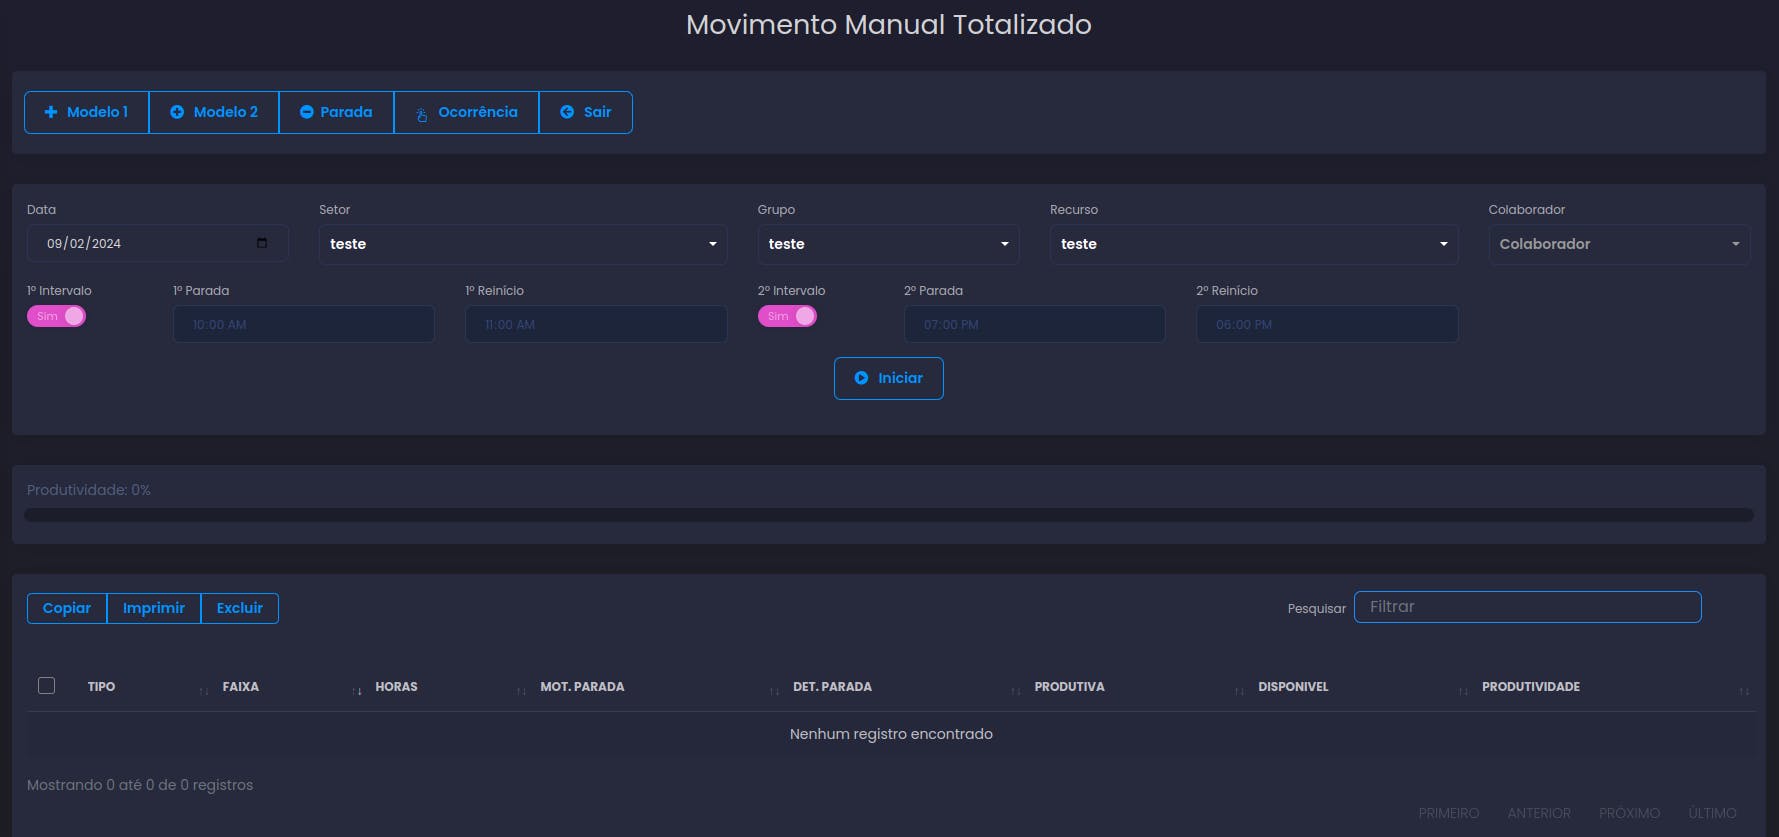Click the Filtrar search input
1779x837 pixels.
coord(1527,607)
